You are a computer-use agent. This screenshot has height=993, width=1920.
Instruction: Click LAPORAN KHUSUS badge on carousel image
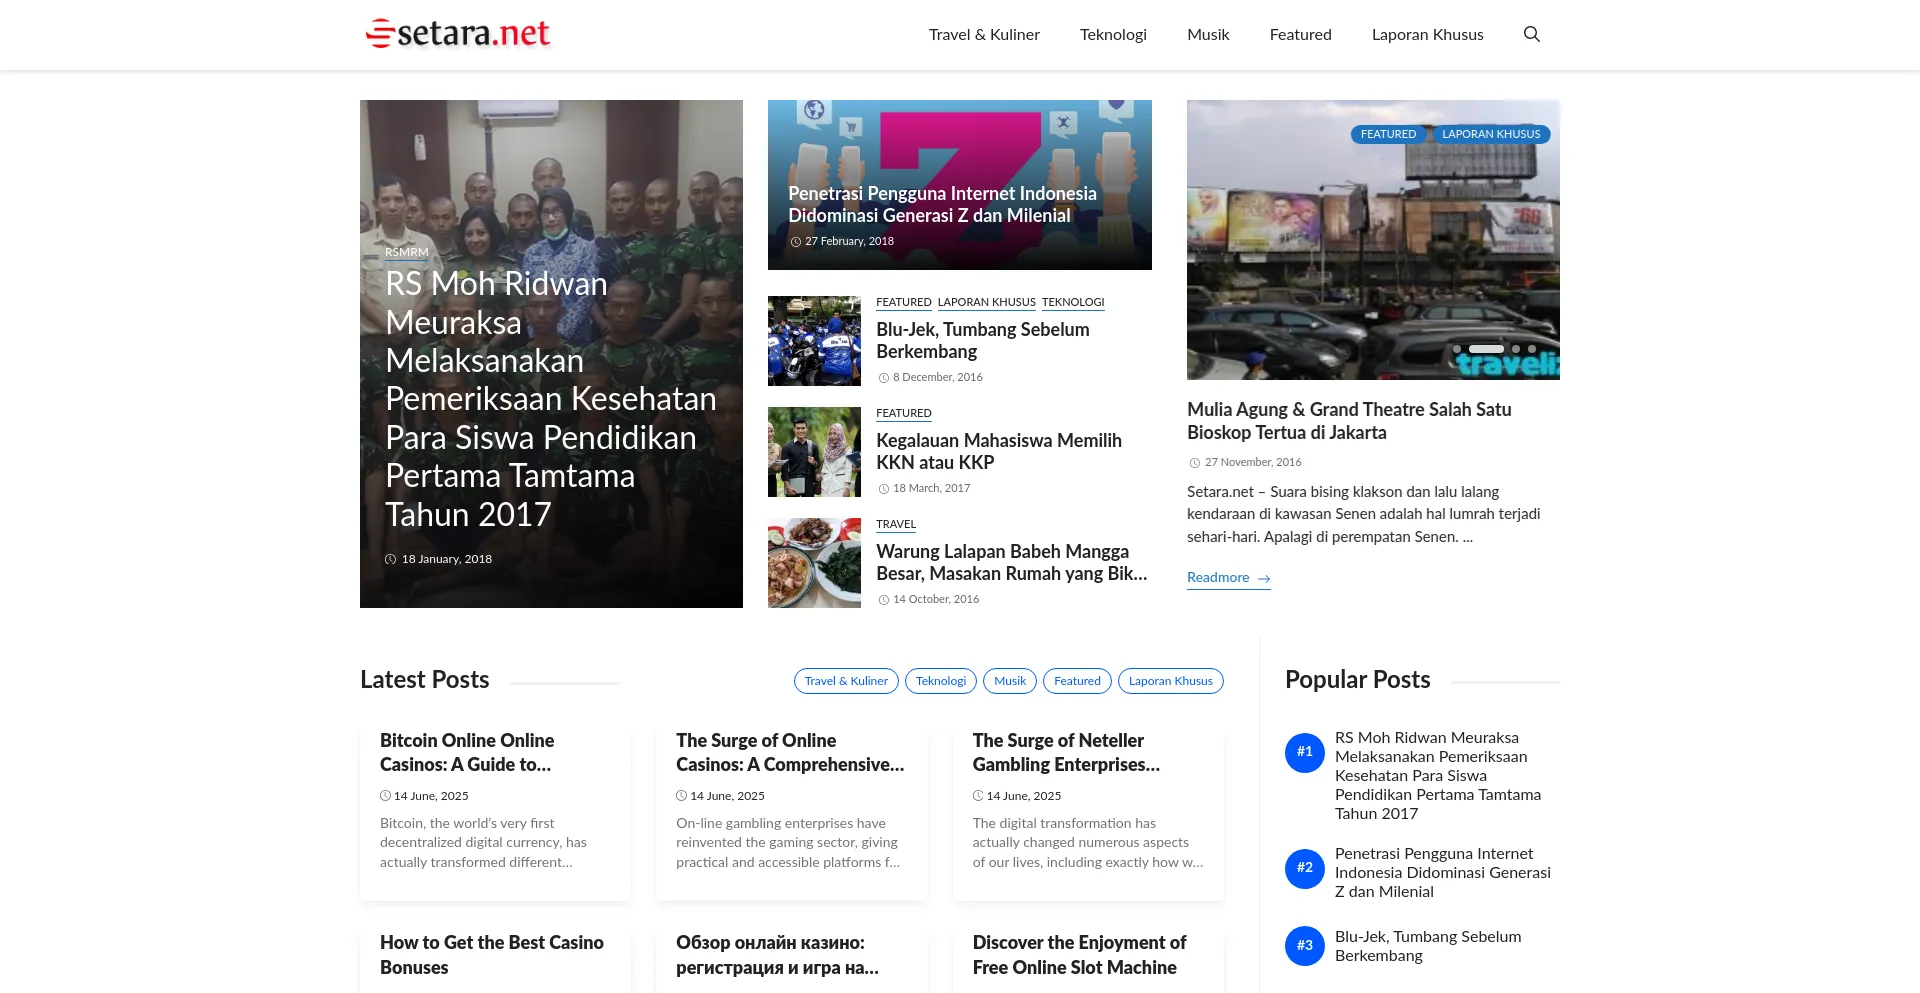(x=1490, y=134)
